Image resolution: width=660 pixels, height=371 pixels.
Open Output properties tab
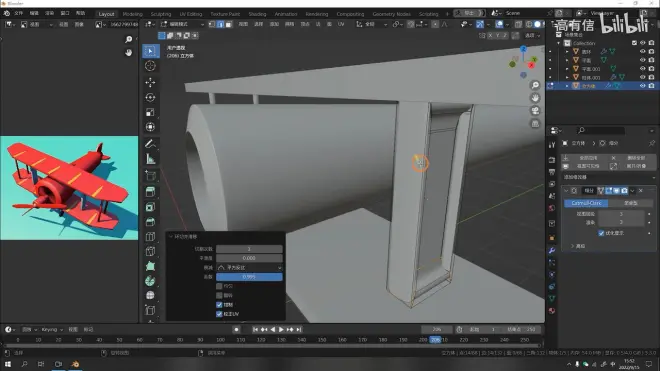click(x=552, y=172)
